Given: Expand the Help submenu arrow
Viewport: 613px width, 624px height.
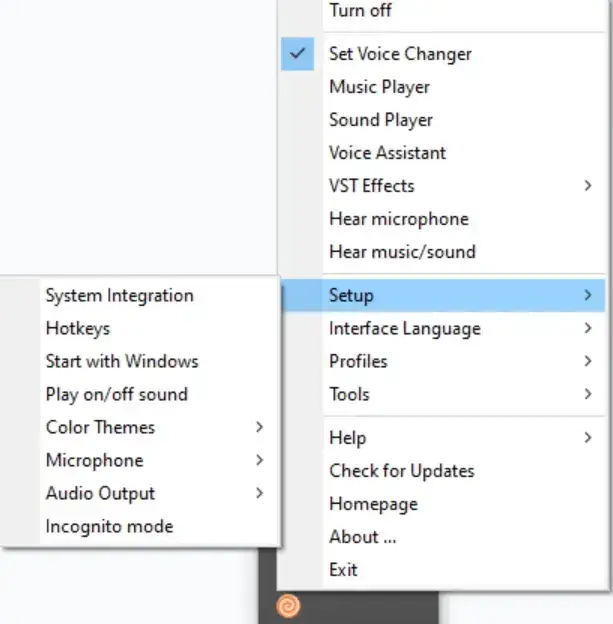Looking at the screenshot, I should click(588, 438).
